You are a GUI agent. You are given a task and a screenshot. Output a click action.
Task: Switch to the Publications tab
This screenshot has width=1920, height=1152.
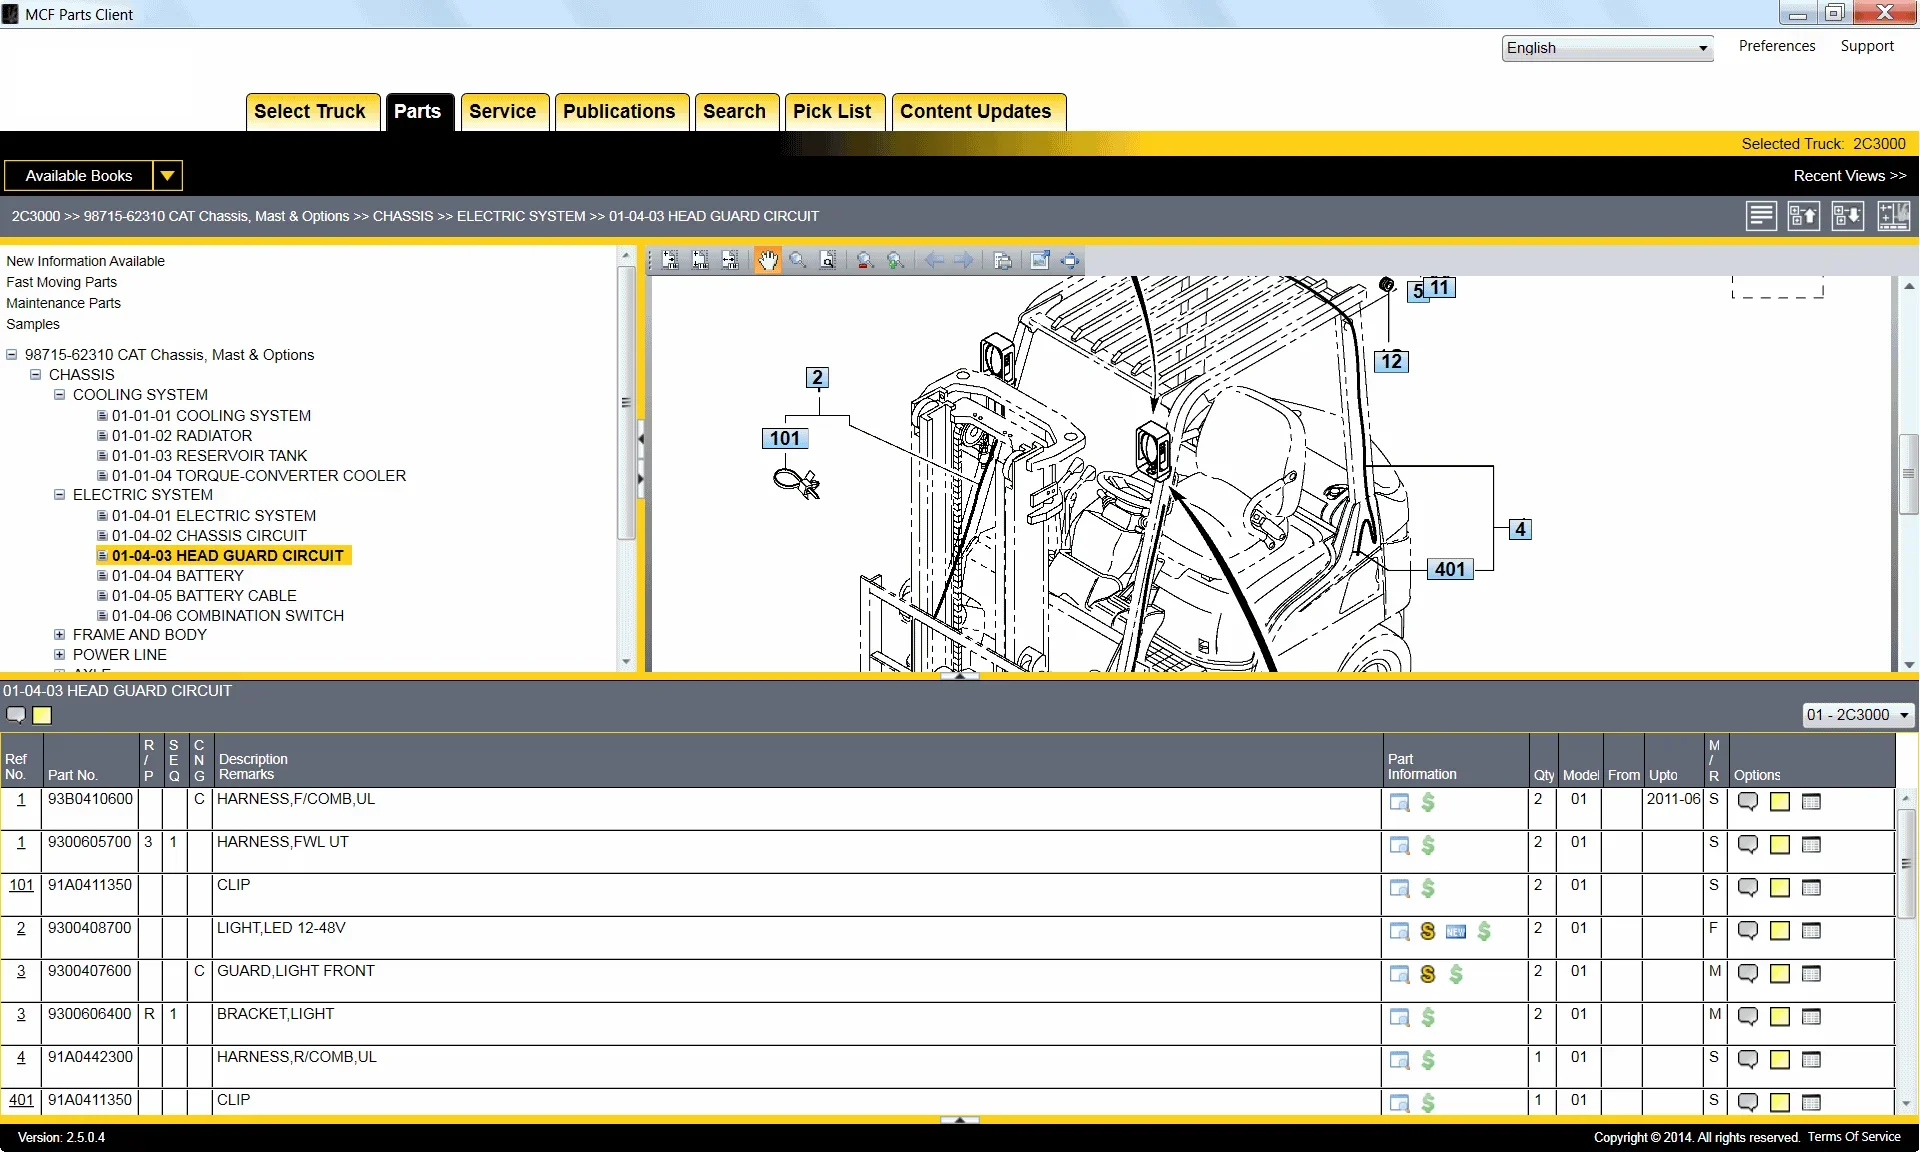pyautogui.click(x=620, y=111)
